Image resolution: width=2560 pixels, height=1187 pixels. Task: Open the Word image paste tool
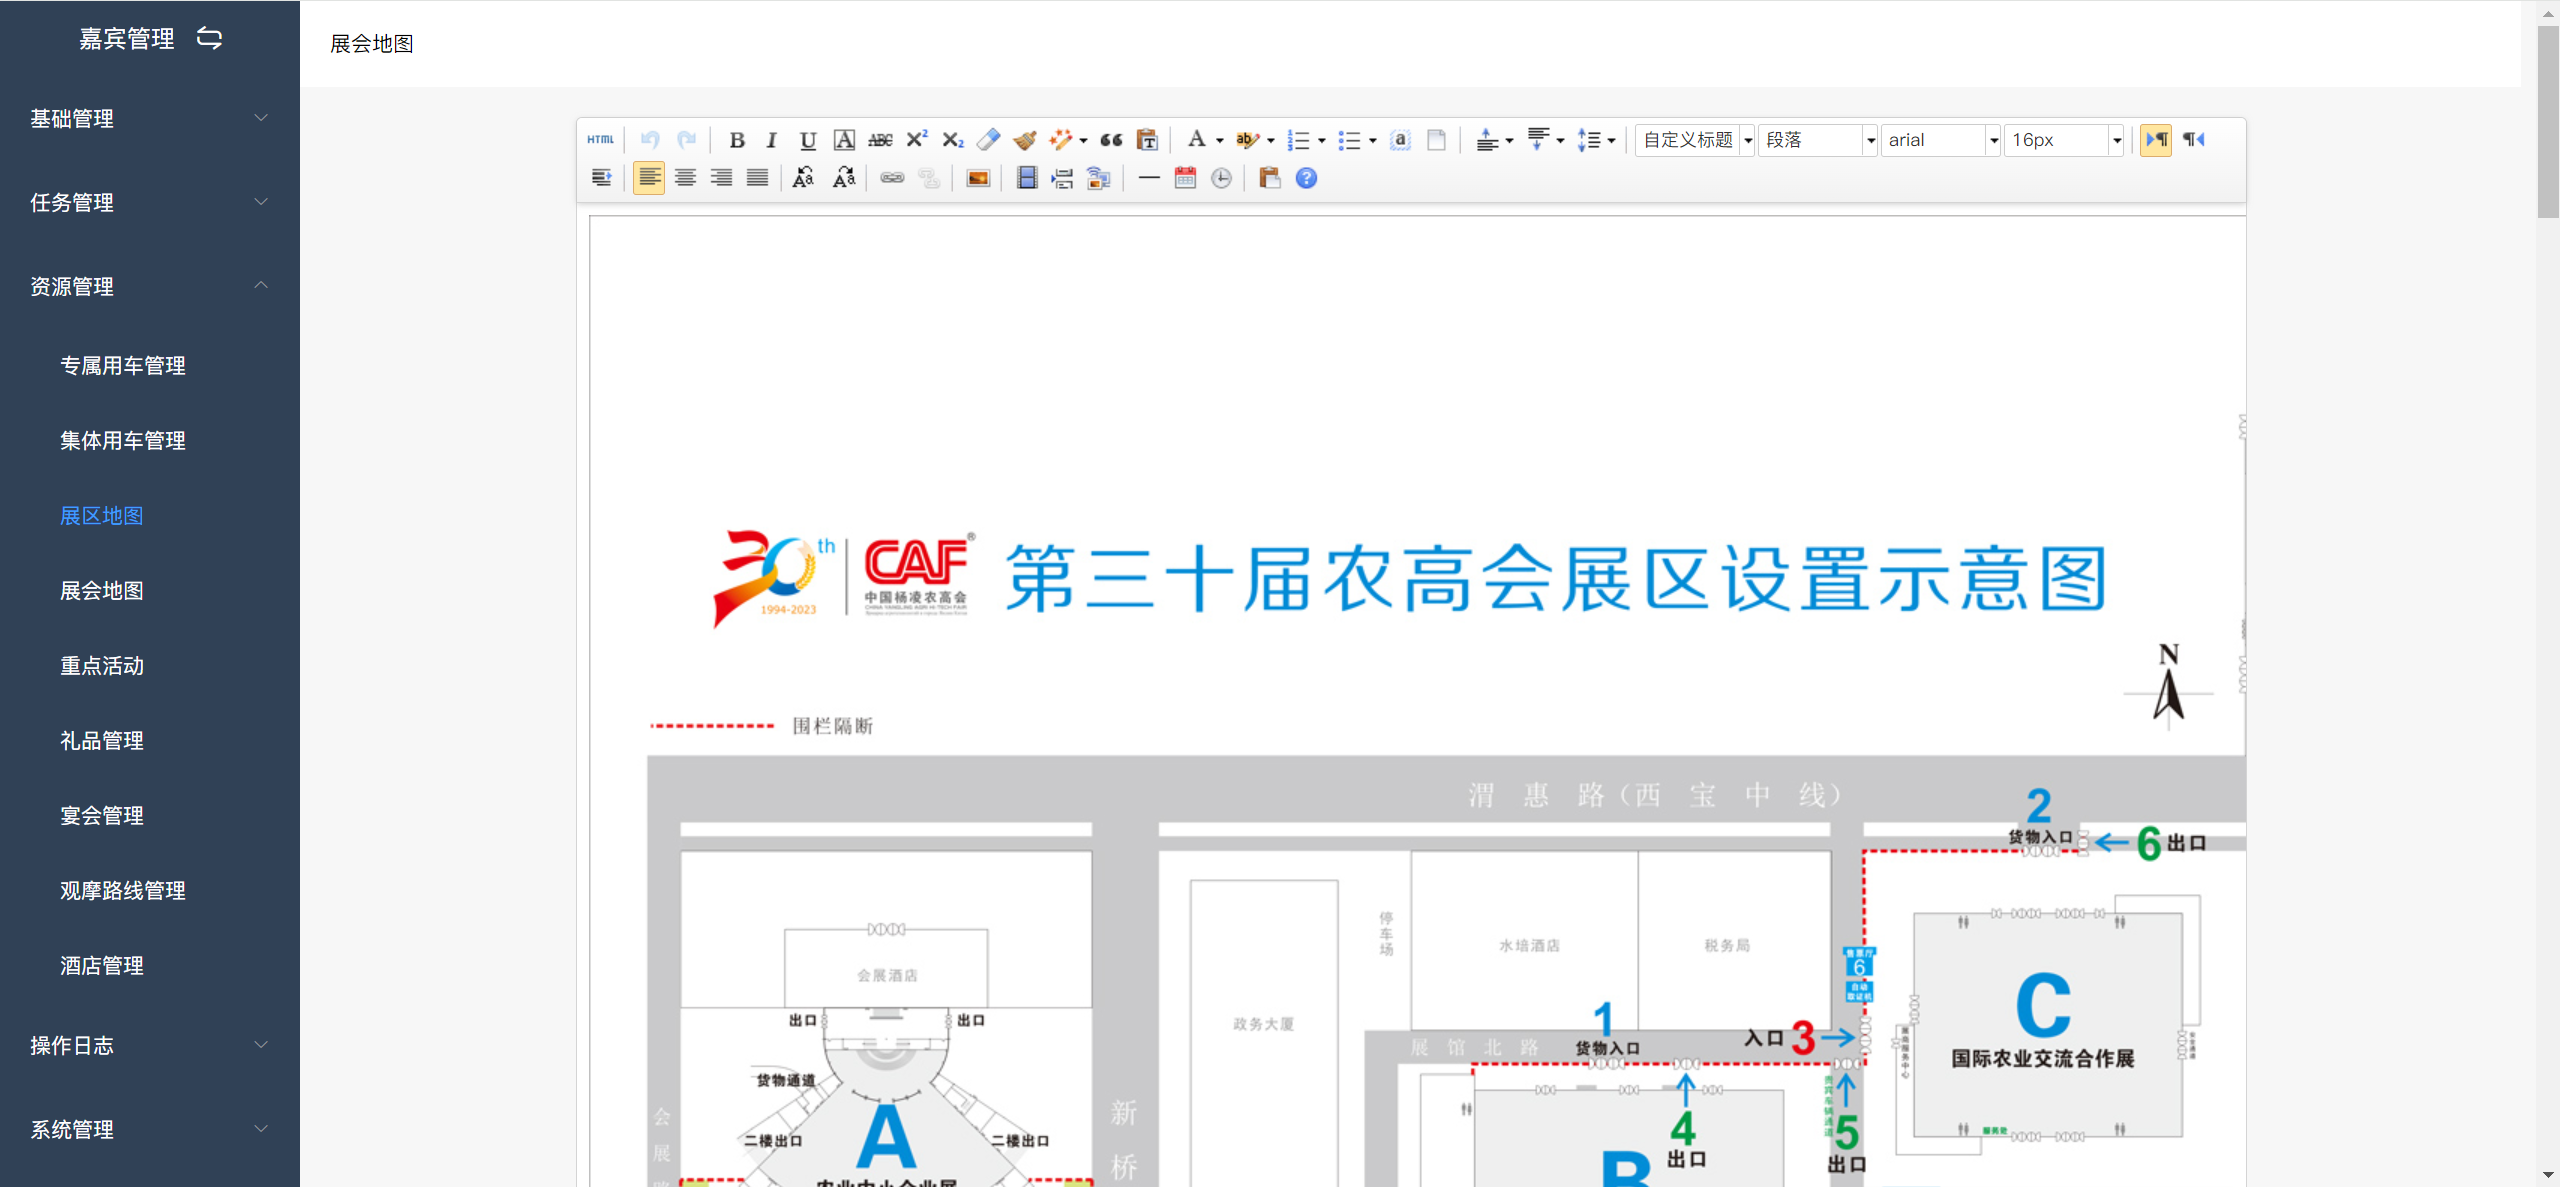1270,178
